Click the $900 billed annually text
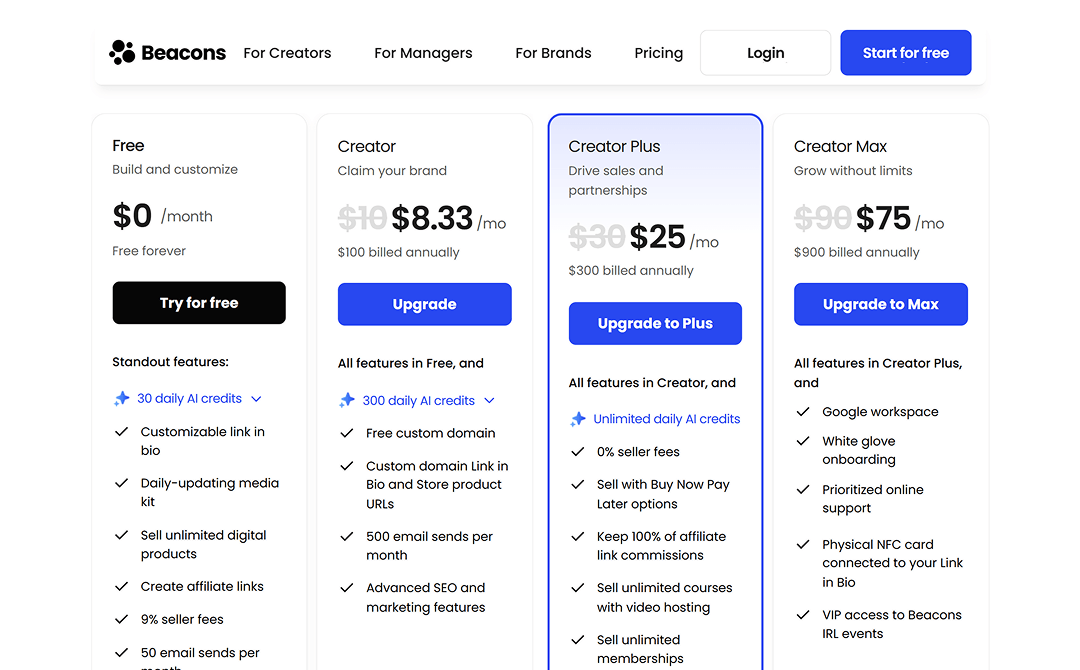1080x670 pixels. click(x=856, y=252)
